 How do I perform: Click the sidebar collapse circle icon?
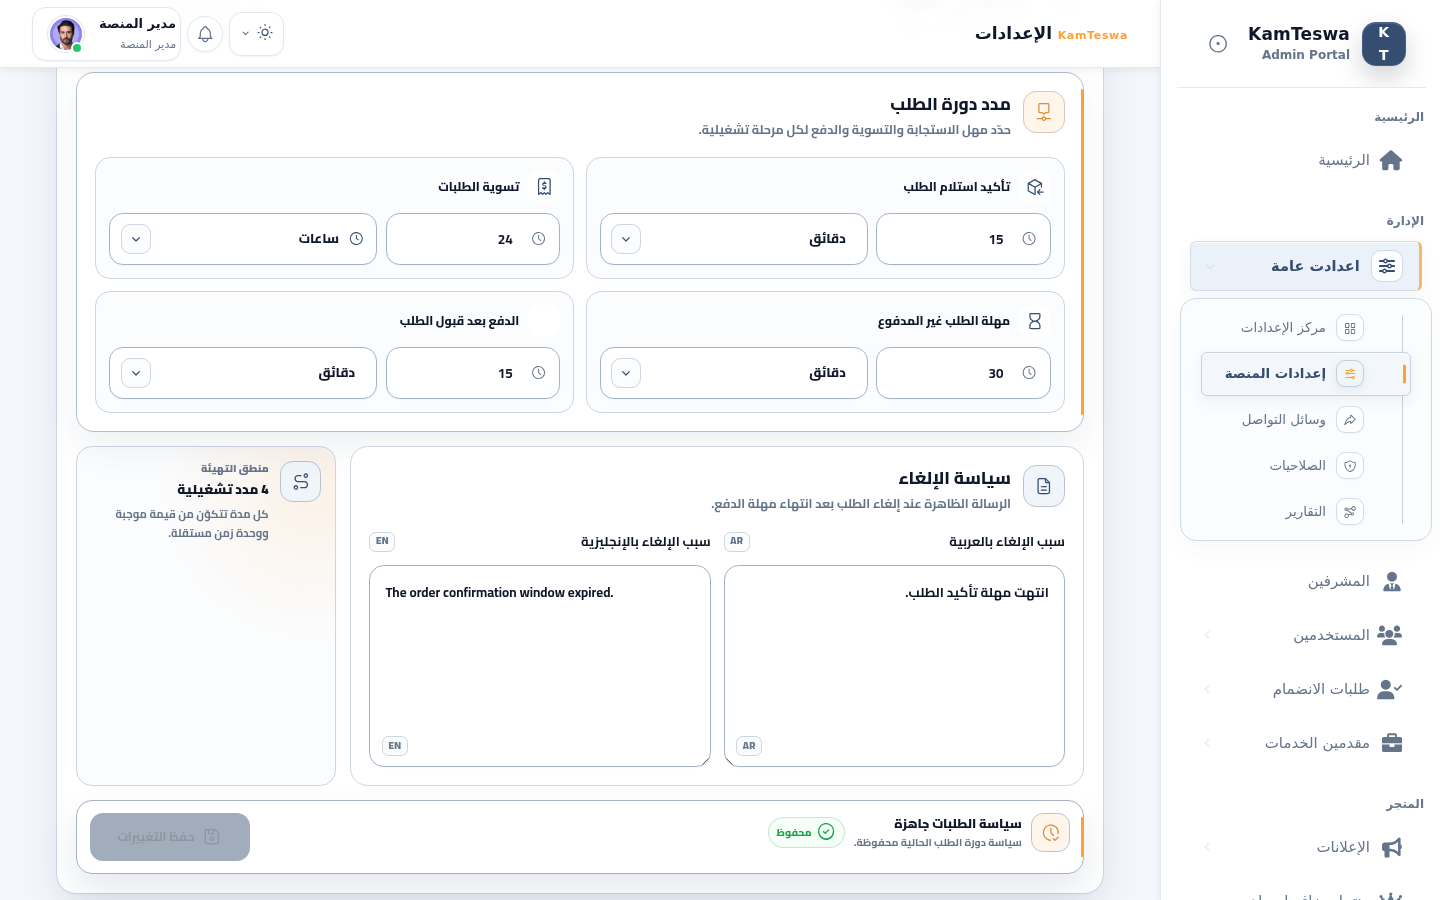1218,44
